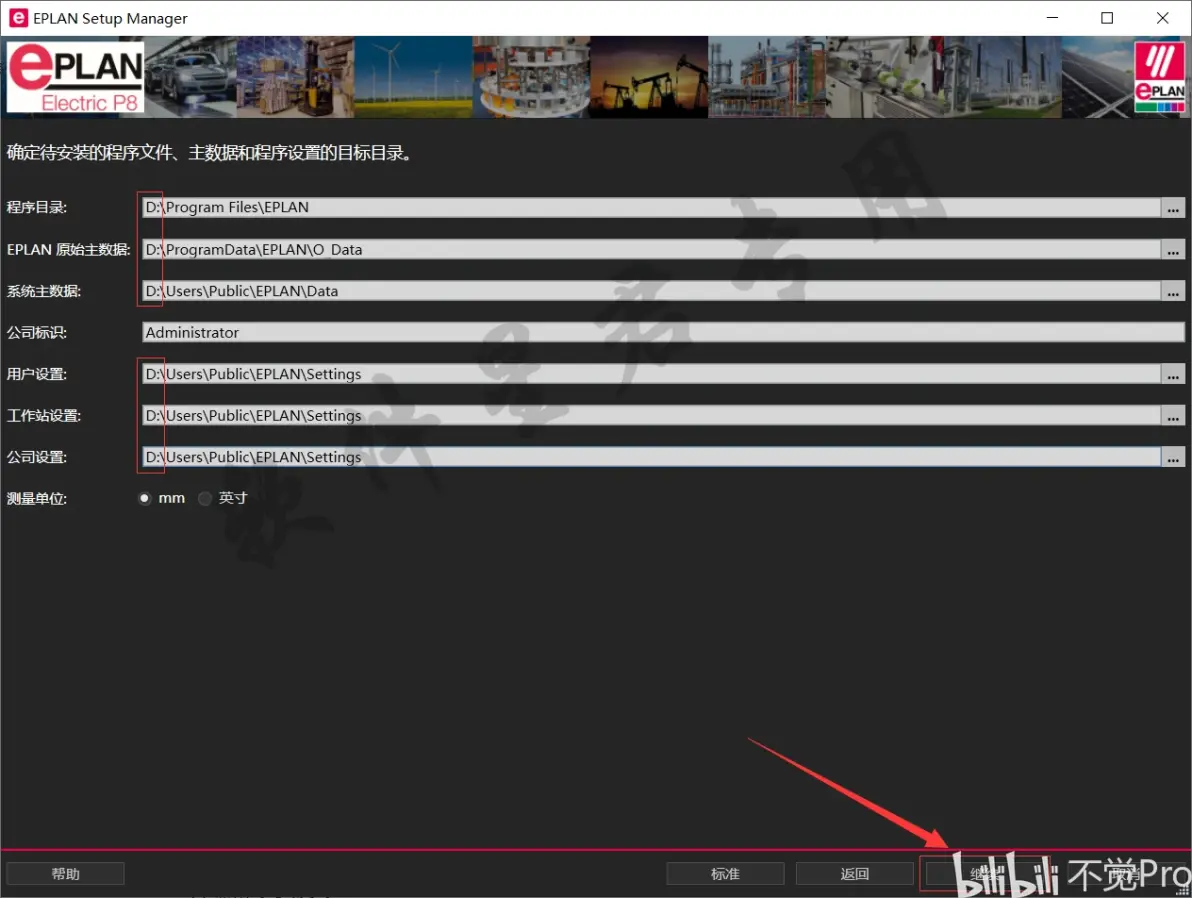Screen dimensions: 1192x898
Task: Open folder picker for 工作站设置
Action: (x=1173, y=416)
